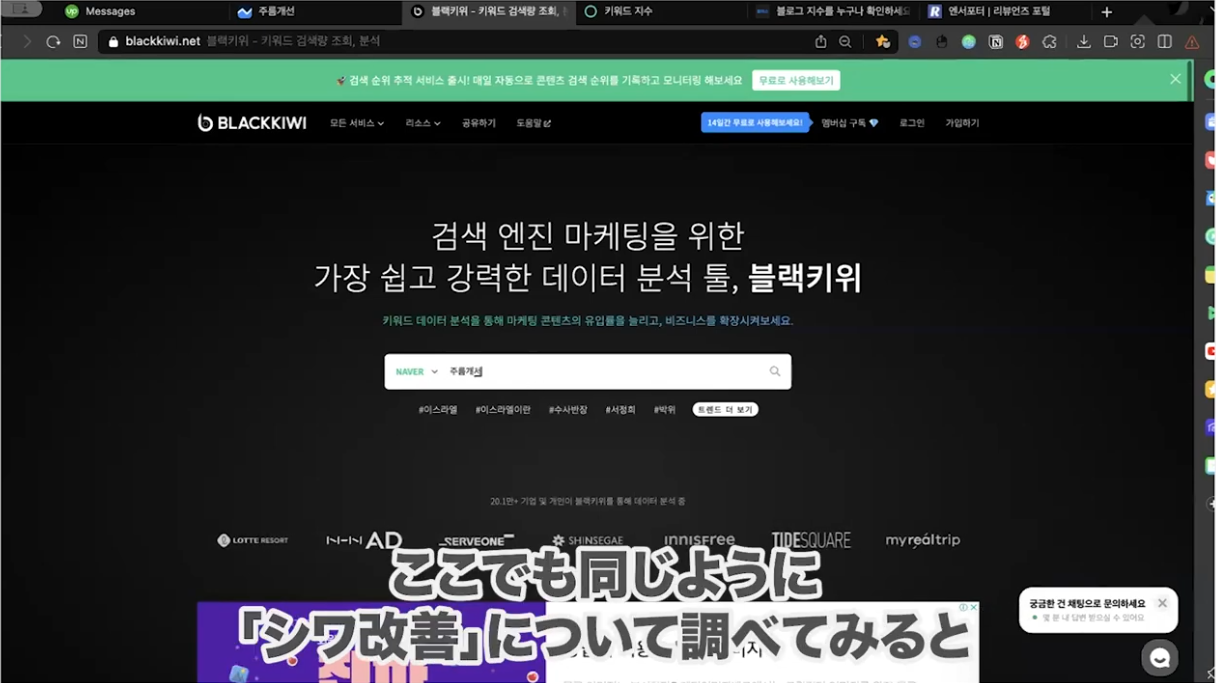This screenshot has width=1216, height=683.
Task: Expand the 리소스 menu
Action: pyautogui.click(x=422, y=123)
